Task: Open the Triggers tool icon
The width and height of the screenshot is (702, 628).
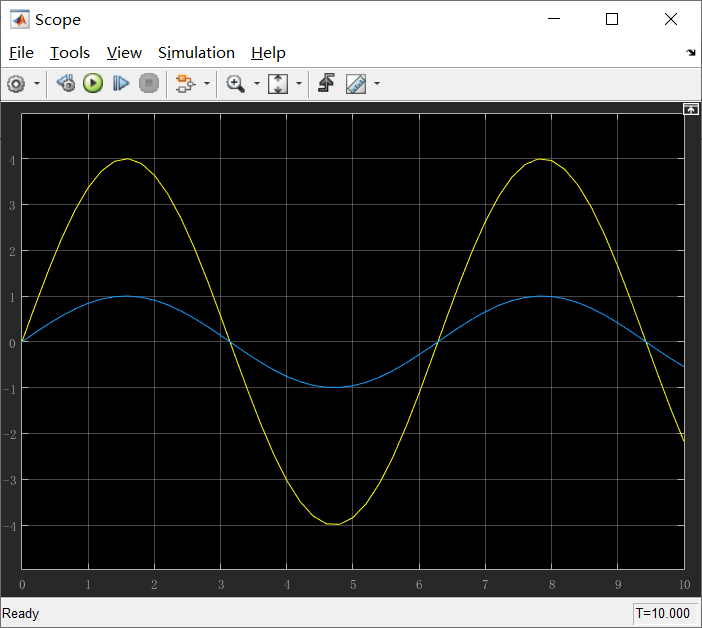Action: (326, 83)
